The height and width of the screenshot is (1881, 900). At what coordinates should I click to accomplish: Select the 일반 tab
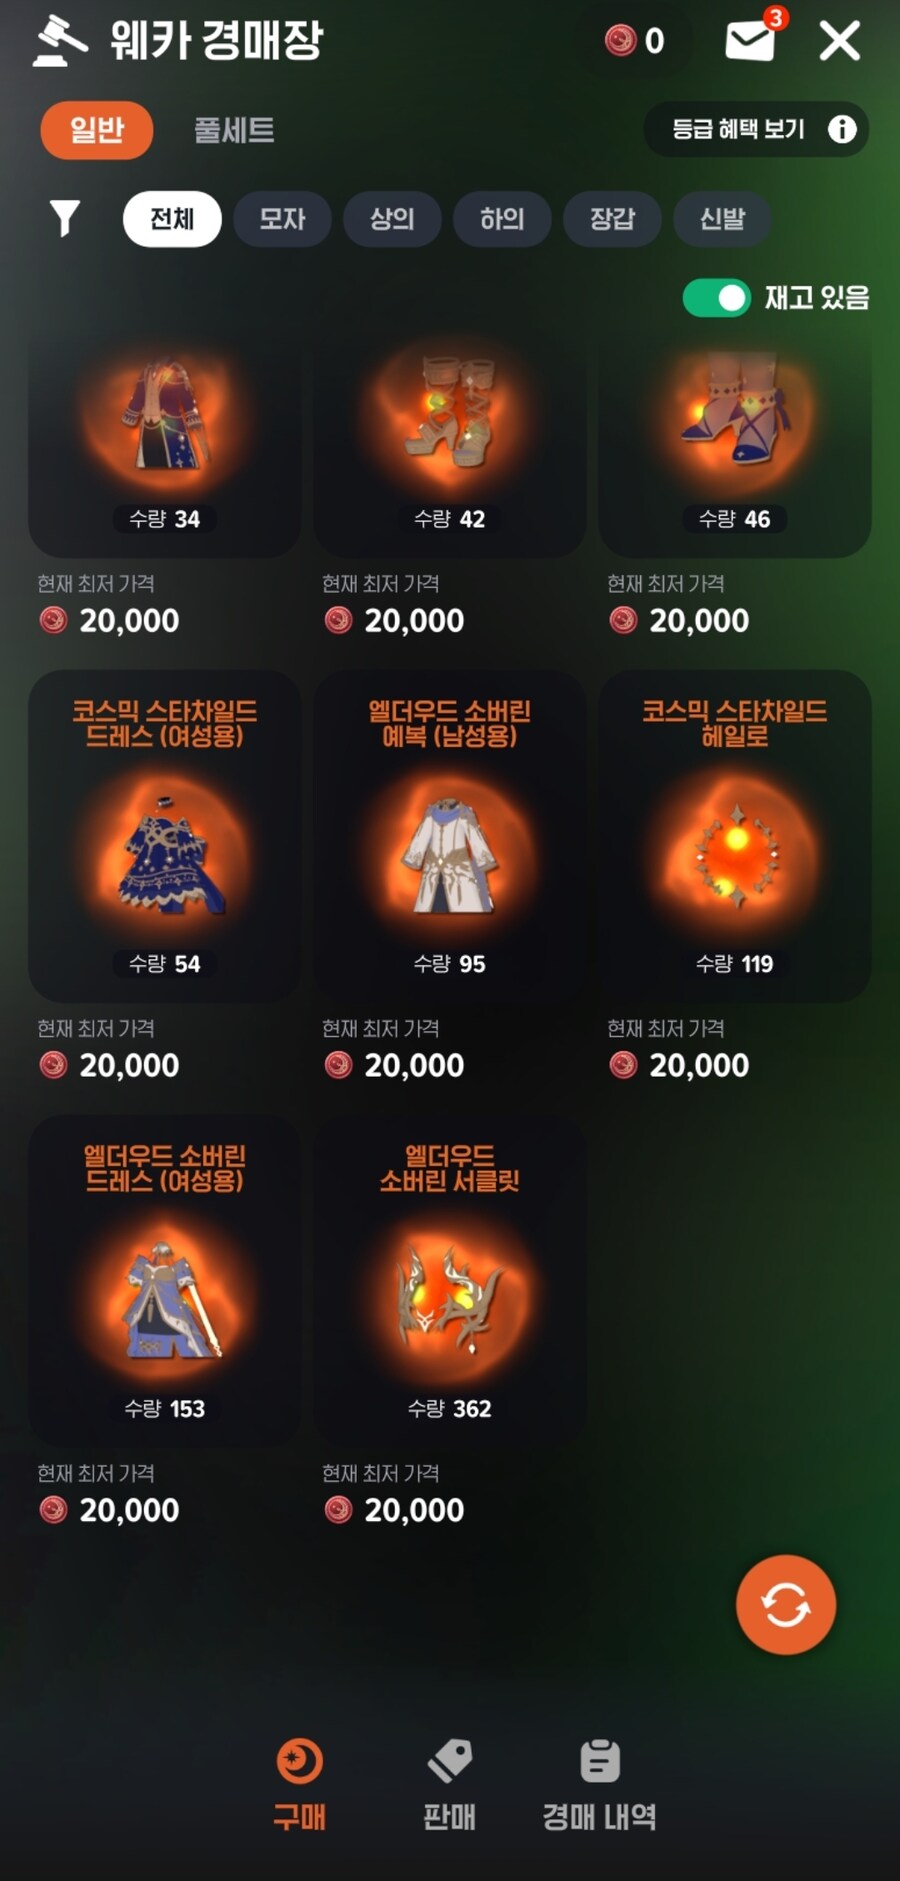(97, 130)
